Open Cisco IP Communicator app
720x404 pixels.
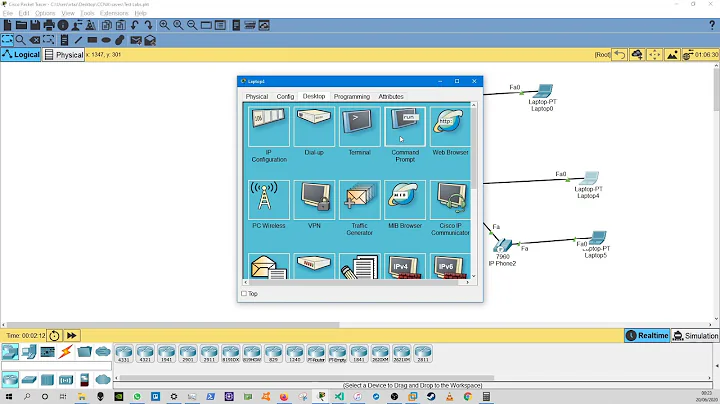(x=450, y=200)
